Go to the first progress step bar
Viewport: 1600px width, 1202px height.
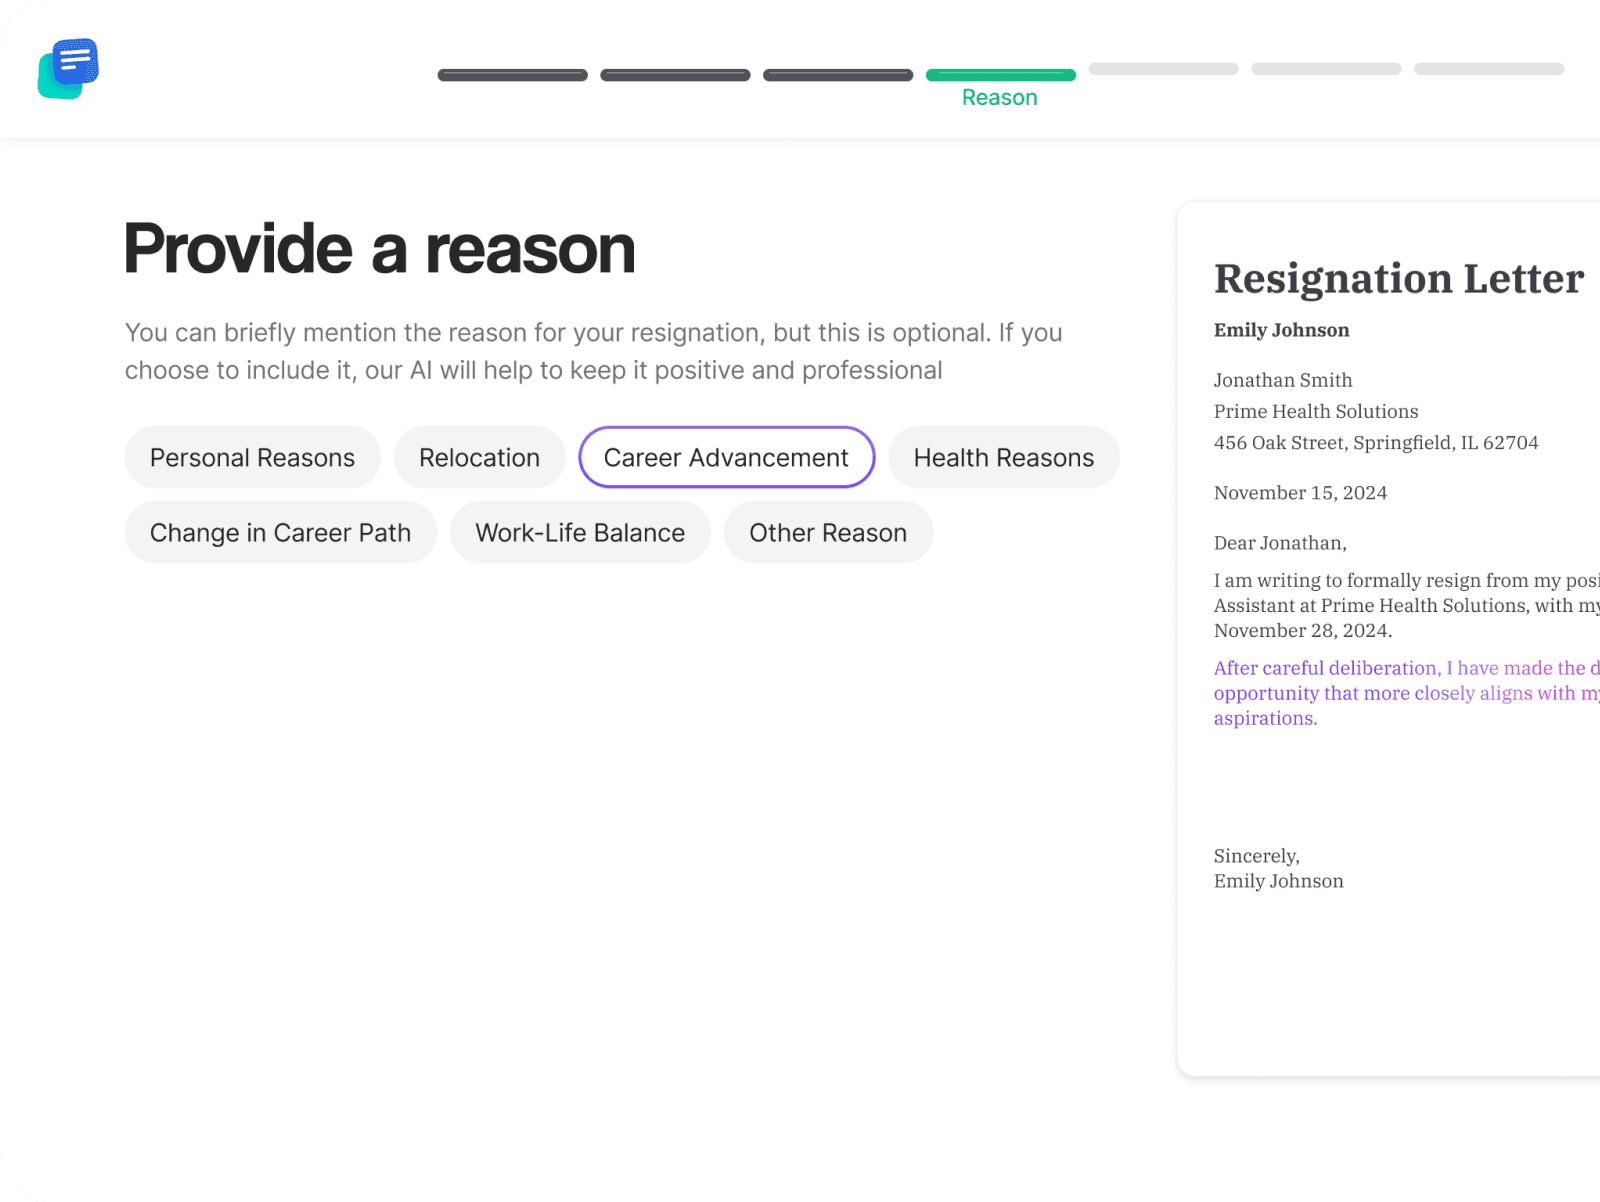tap(512, 75)
